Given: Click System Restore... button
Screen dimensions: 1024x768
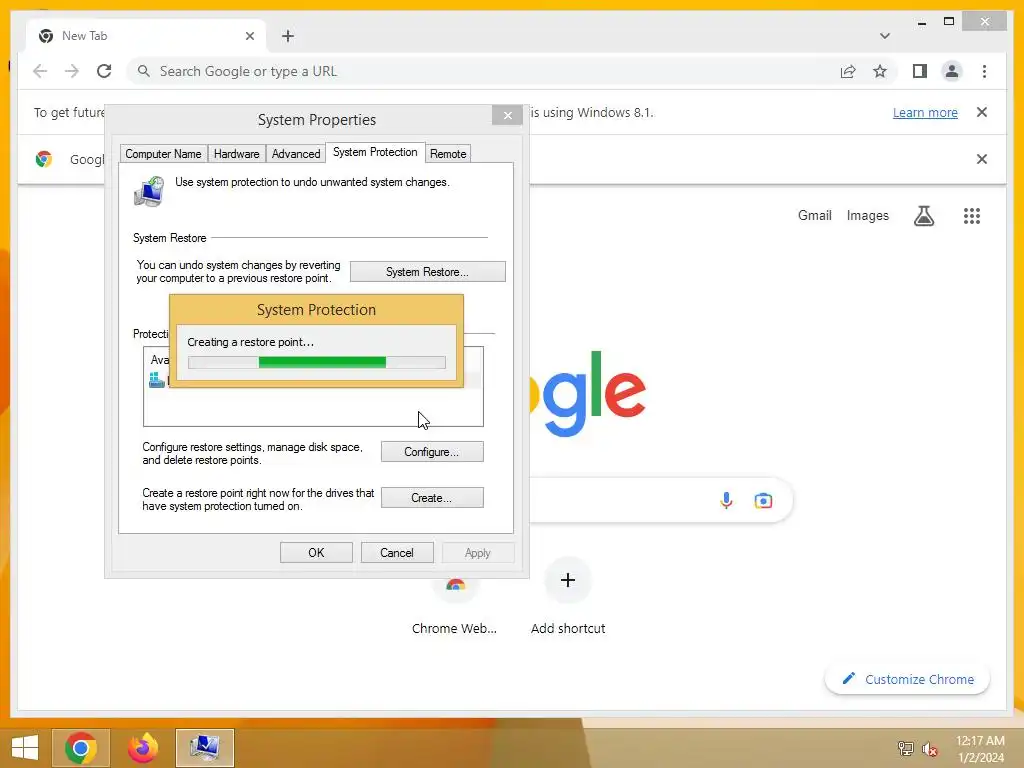Looking at the screenshot, I should 427,272.
